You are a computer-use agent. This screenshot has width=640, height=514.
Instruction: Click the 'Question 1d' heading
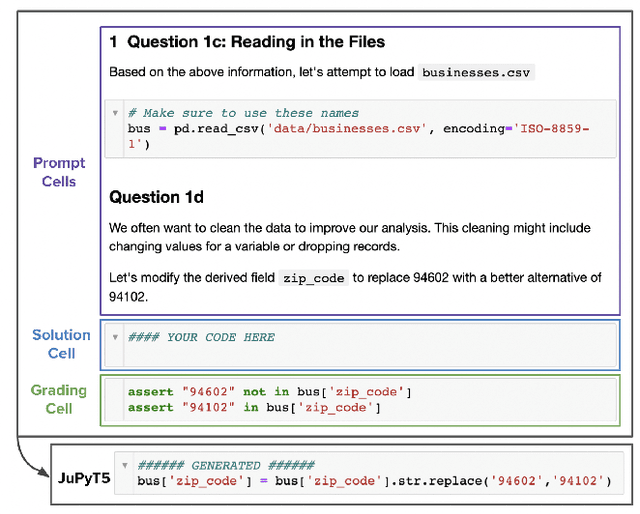155,196
